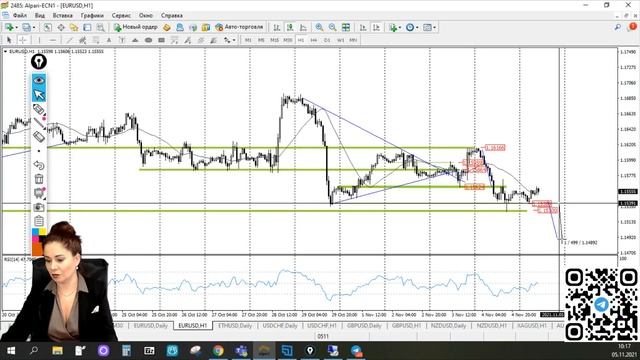Click the undo arrow in drawing overlay
This screenshot has width=640, height=360.
coord(39,165)
